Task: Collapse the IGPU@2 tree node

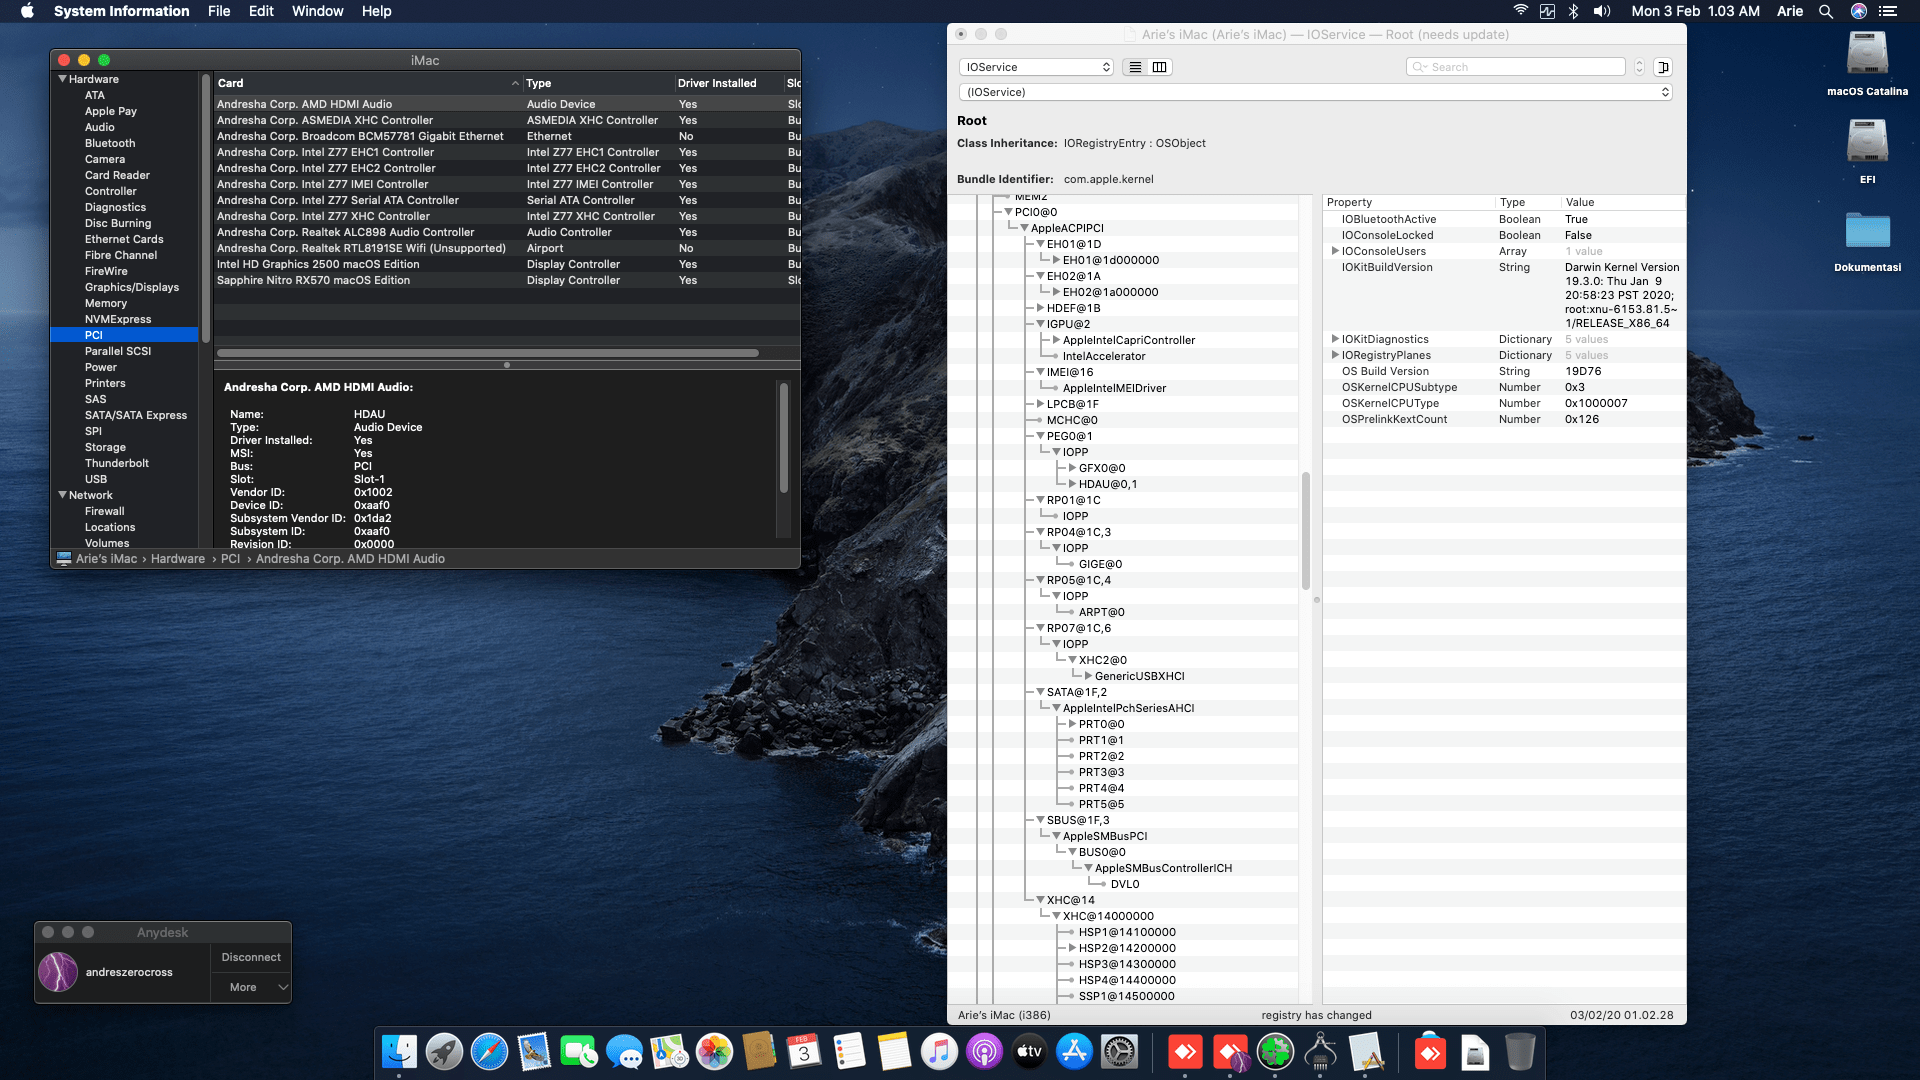Action: click(x=1040, y=324)
